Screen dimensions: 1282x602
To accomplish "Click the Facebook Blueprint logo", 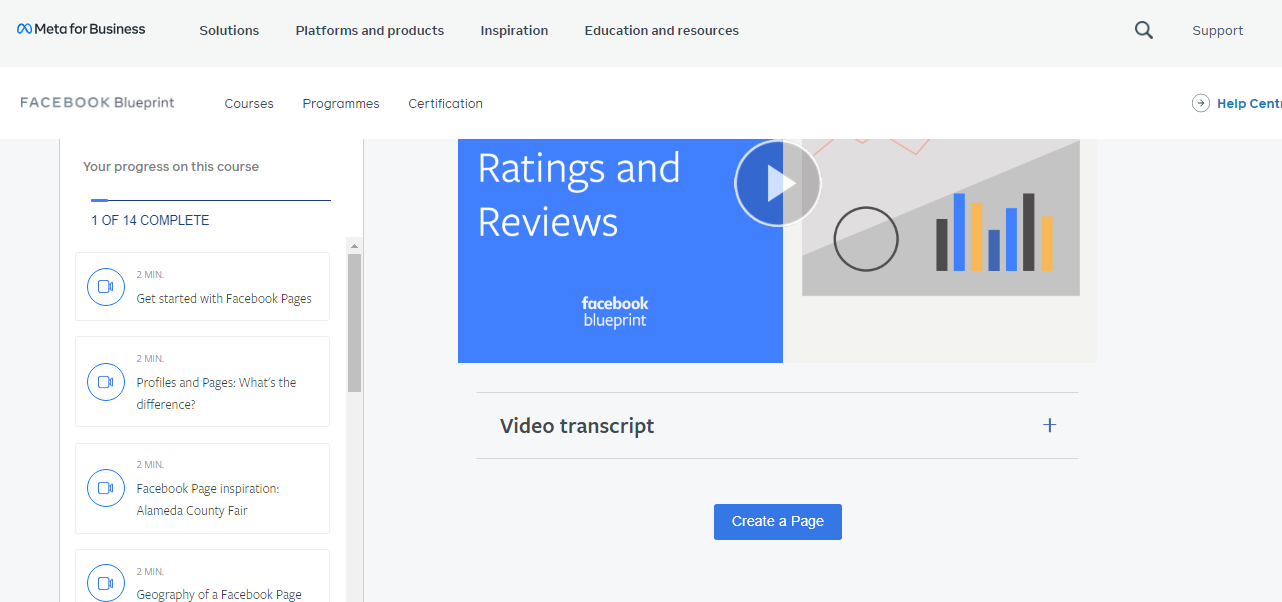I will (97, 103).
